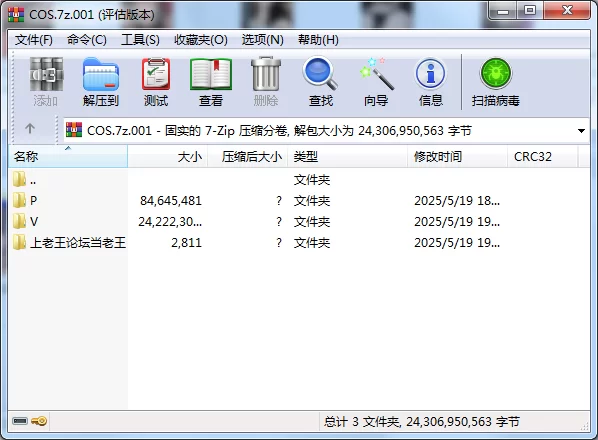Image resolution: width=598 pixels, height=440 pixels.
Task: Click the key password icon in status bar
Action: click(x=39, y=421)
